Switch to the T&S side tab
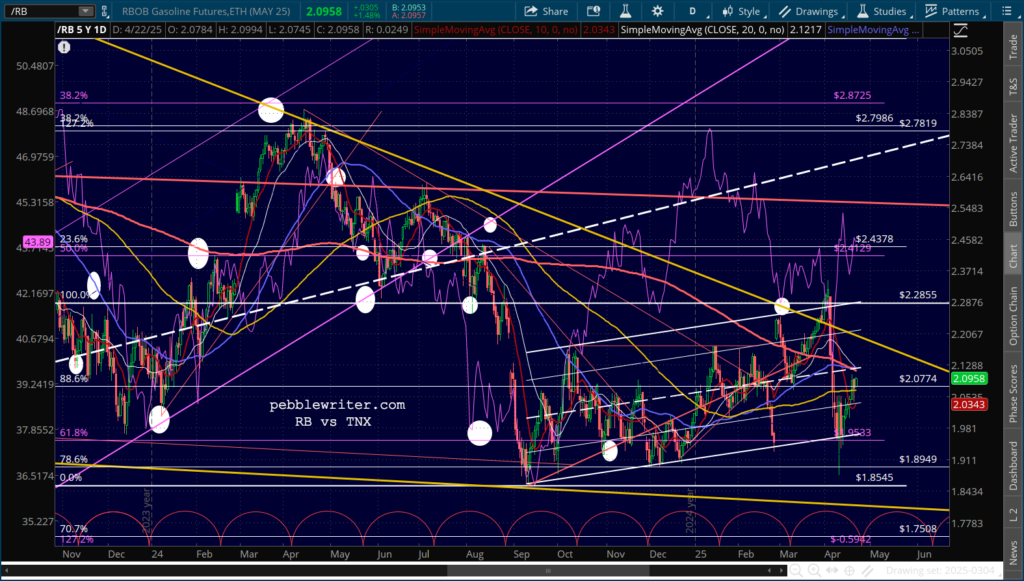1024x581 pixels. 1013,85
